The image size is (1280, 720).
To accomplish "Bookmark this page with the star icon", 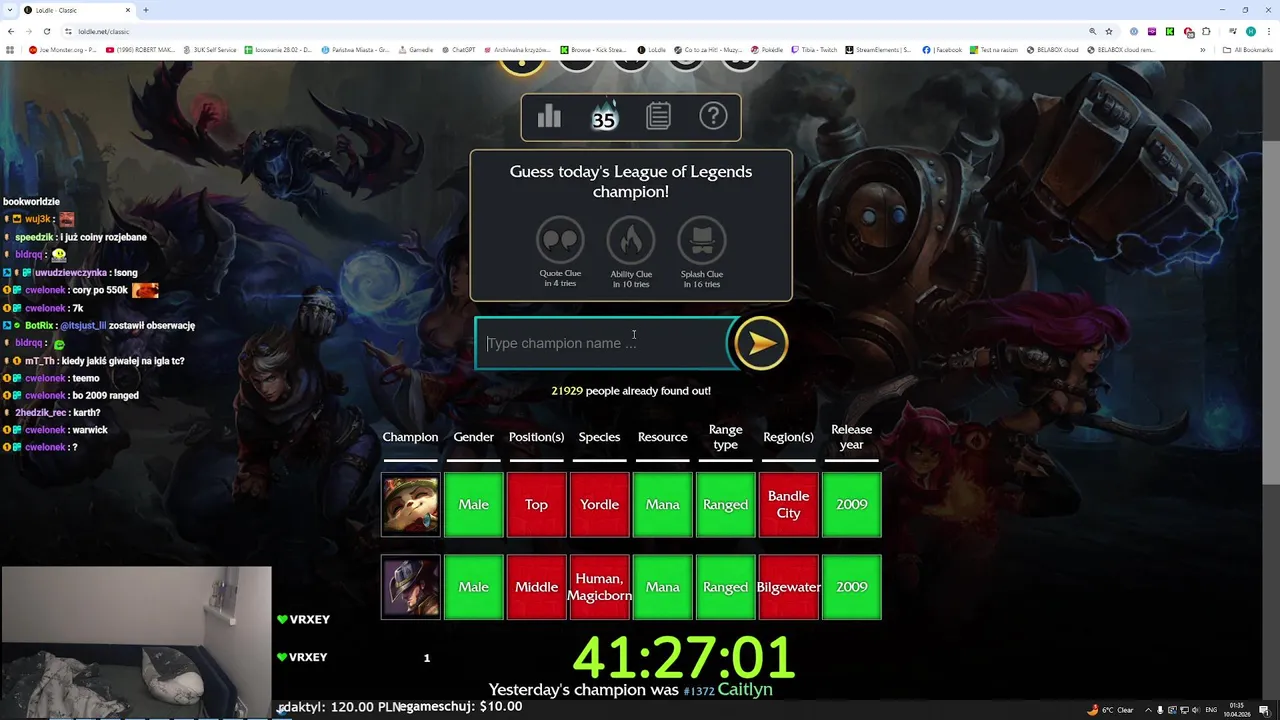I will pos(1109,31).
